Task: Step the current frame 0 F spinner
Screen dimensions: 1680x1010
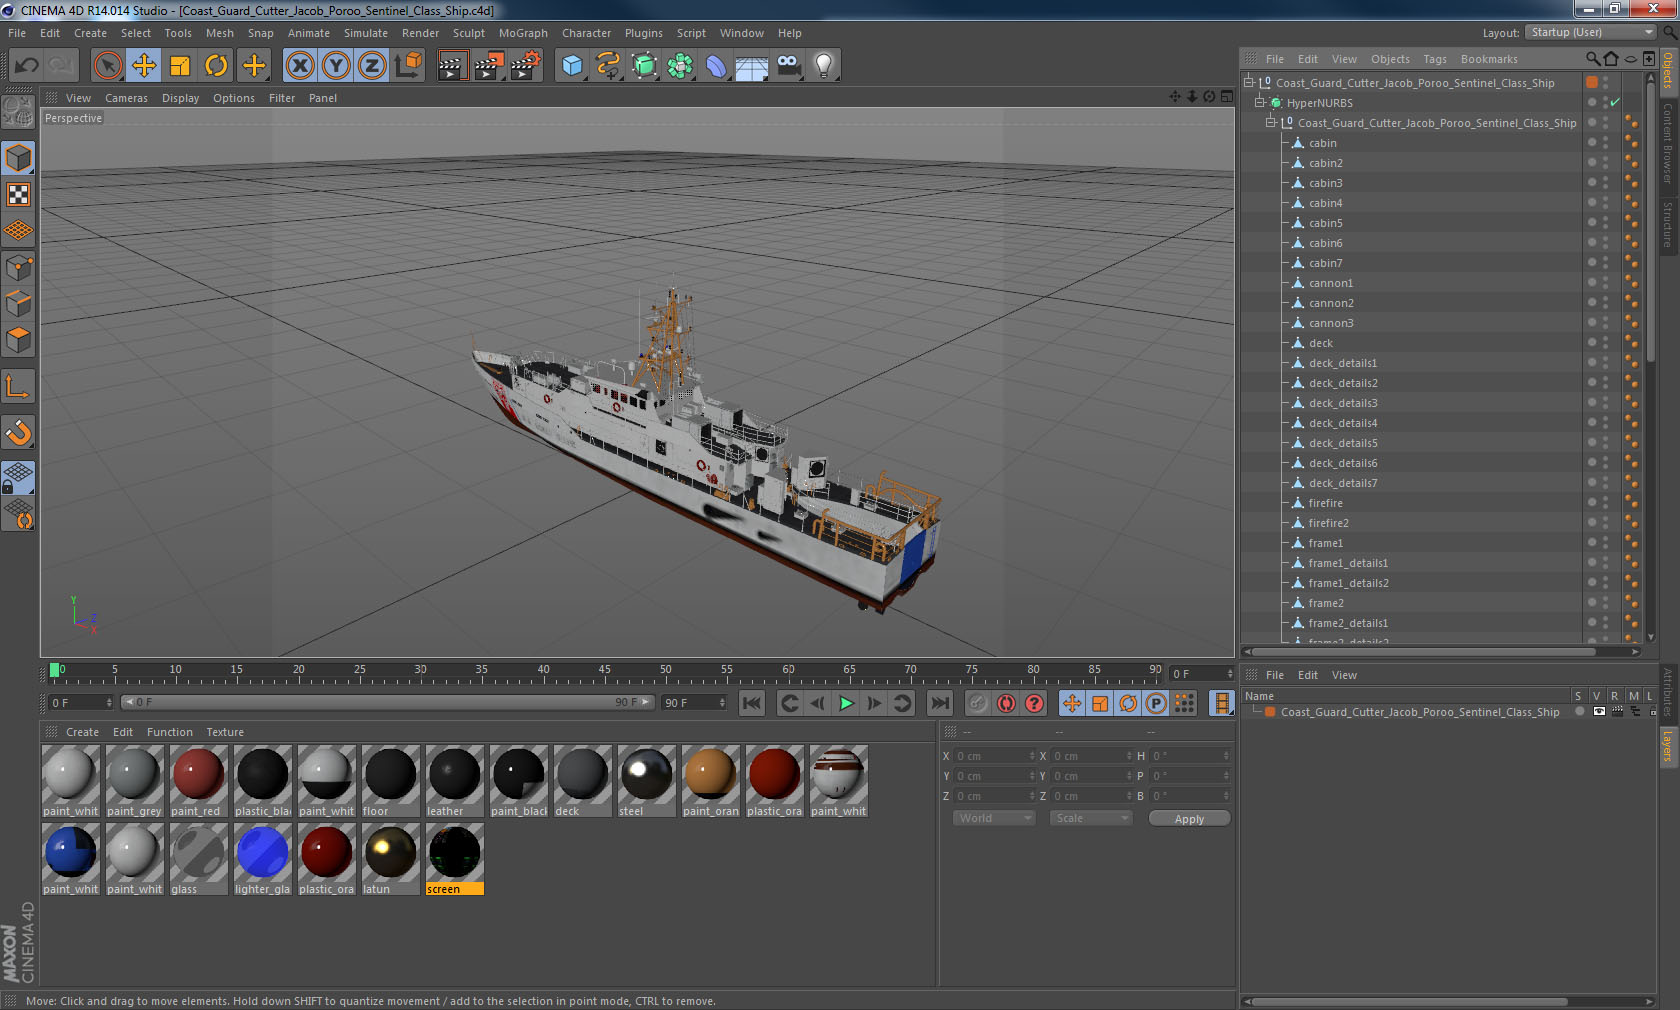Action: pyautogui.click(x=109, y=703)
